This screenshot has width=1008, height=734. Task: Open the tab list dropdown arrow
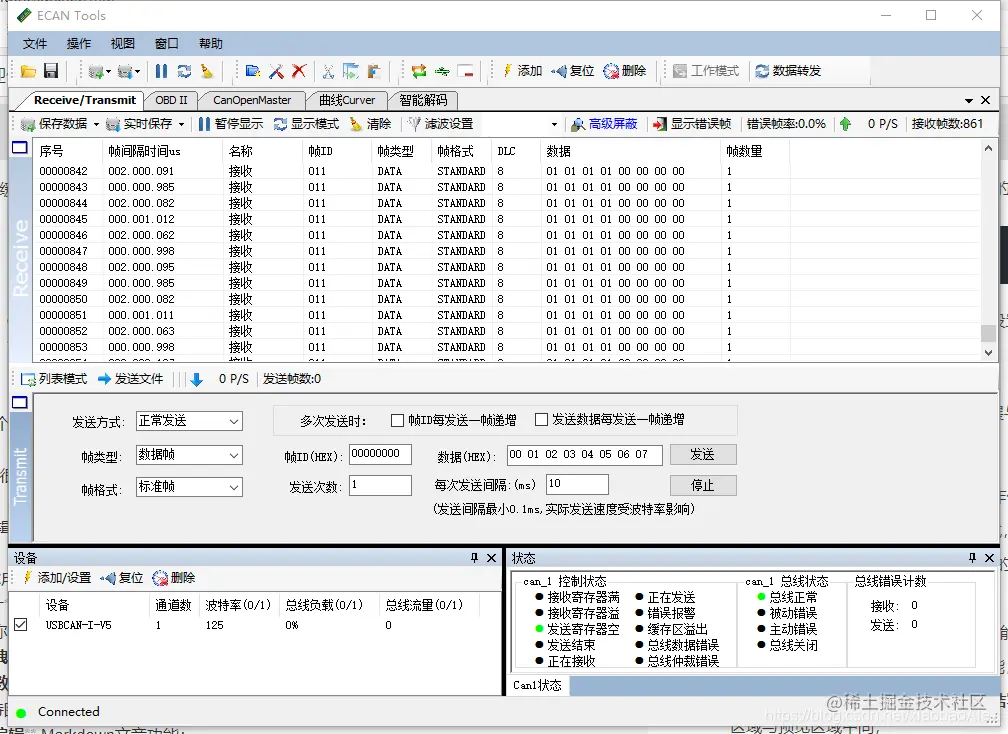pos(969,101)
